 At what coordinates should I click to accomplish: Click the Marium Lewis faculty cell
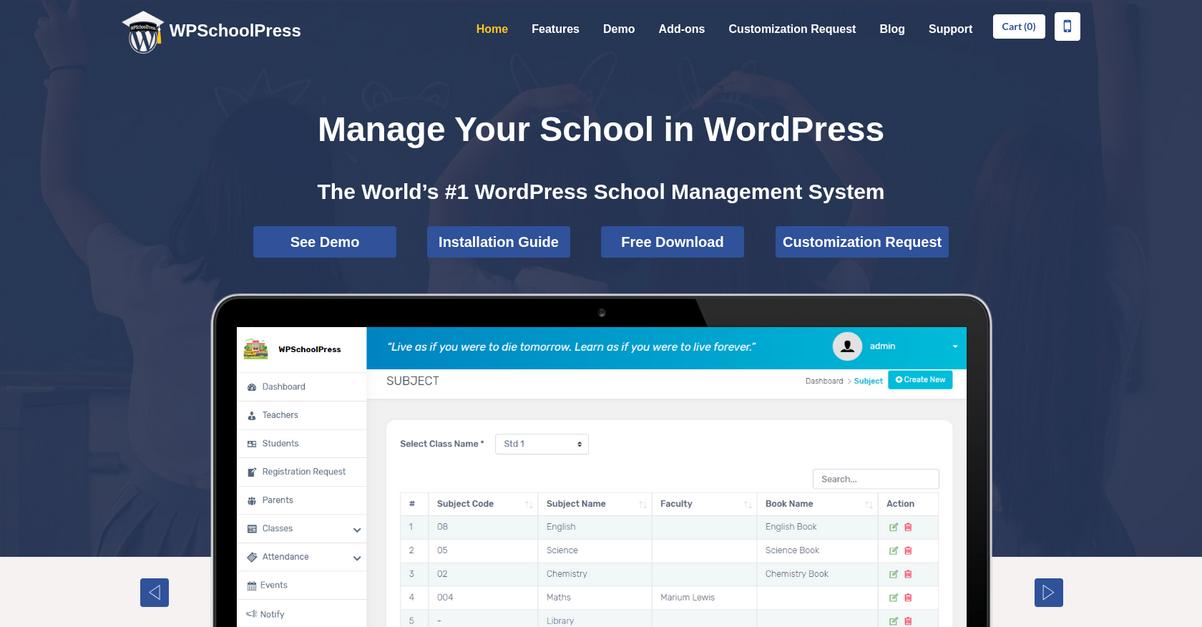[704, 597]
